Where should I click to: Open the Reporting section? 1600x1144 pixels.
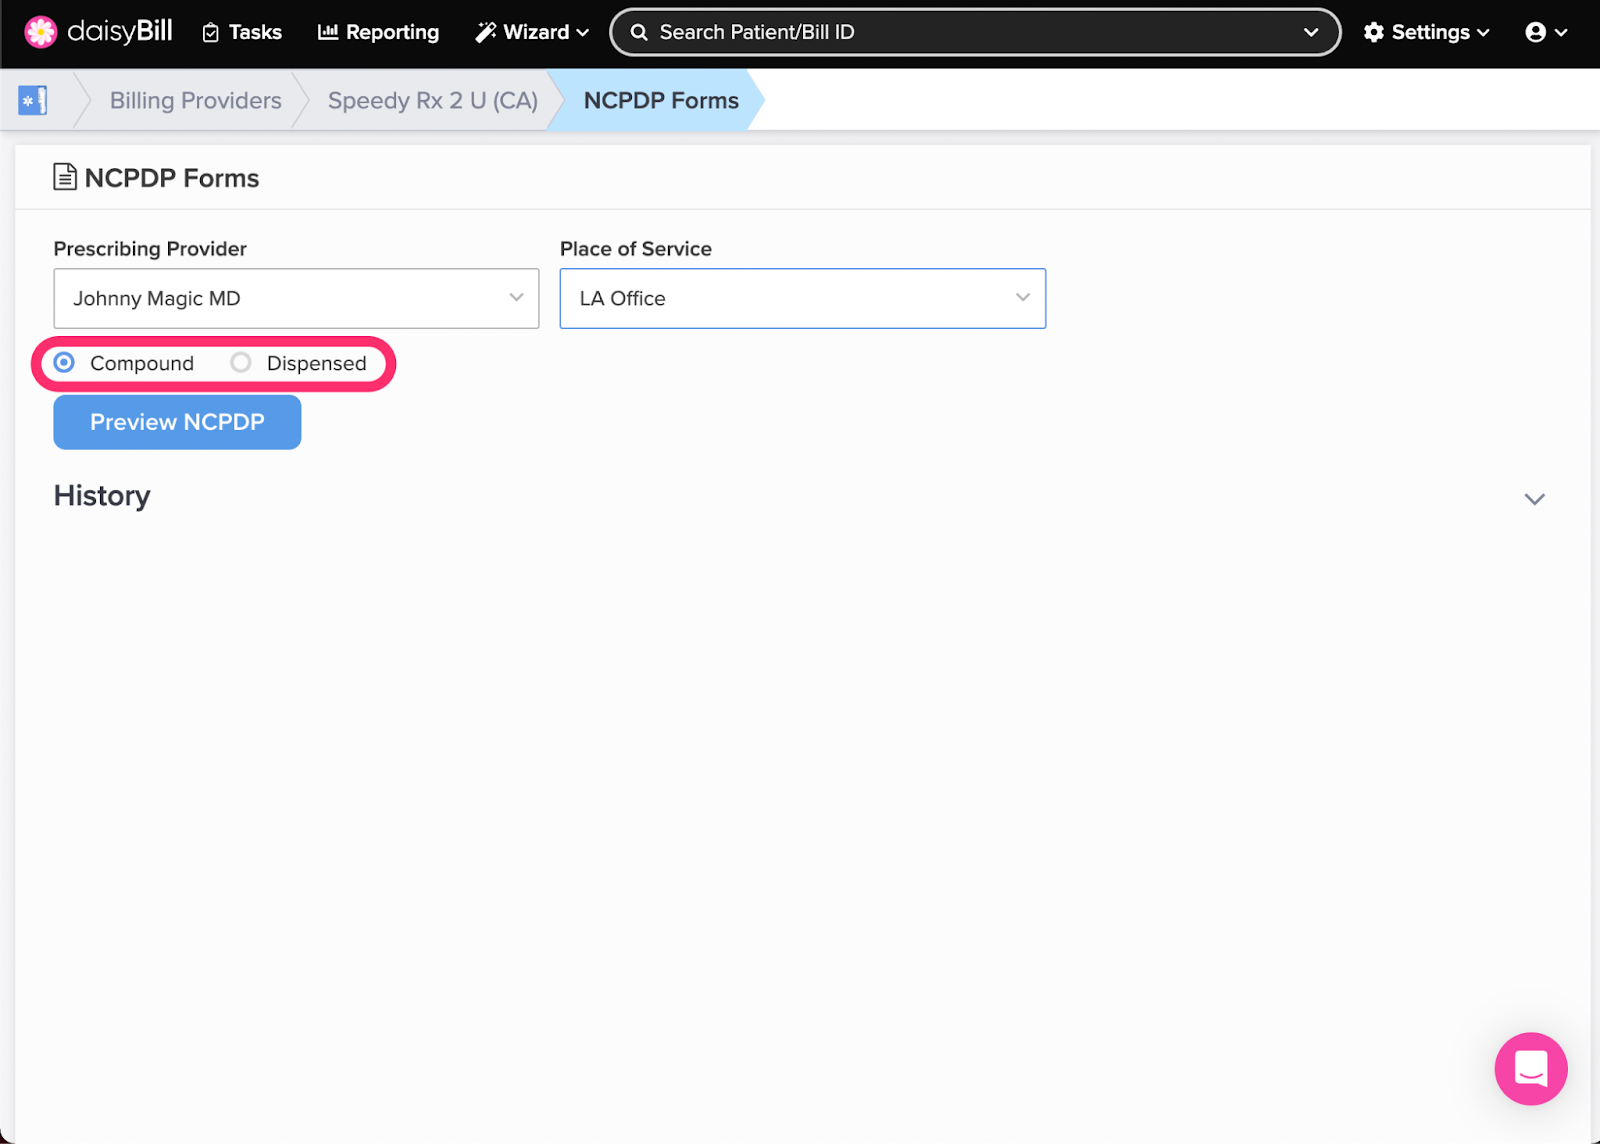[x=378, y=32]
